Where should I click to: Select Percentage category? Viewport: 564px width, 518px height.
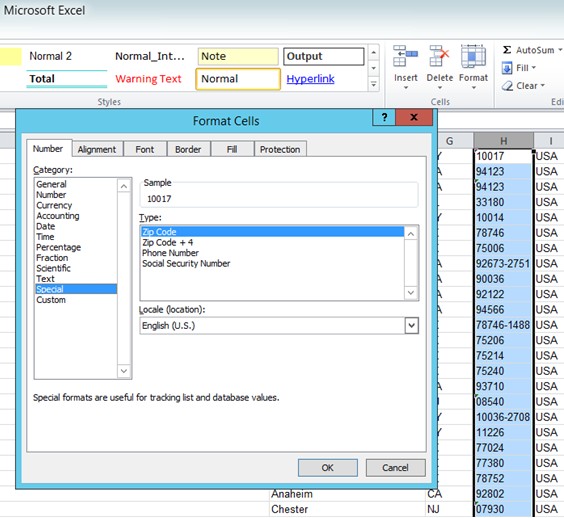pos(76,247)
